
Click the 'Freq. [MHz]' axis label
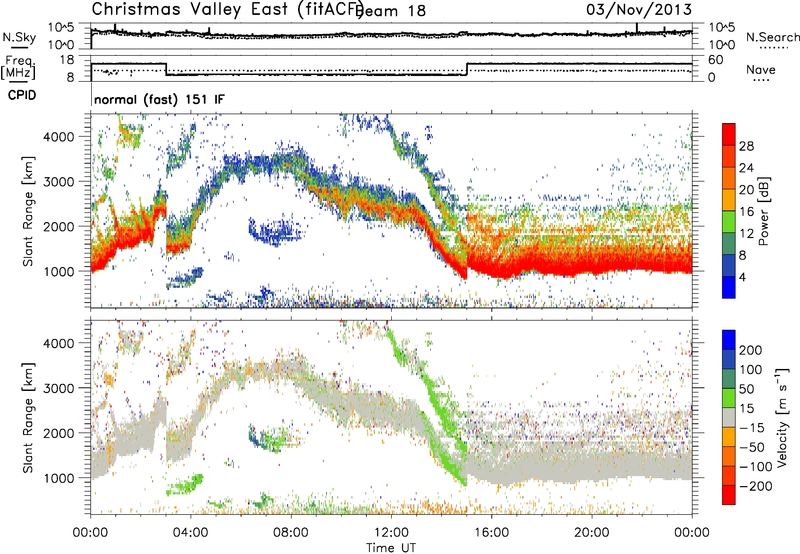pos(18,68)
